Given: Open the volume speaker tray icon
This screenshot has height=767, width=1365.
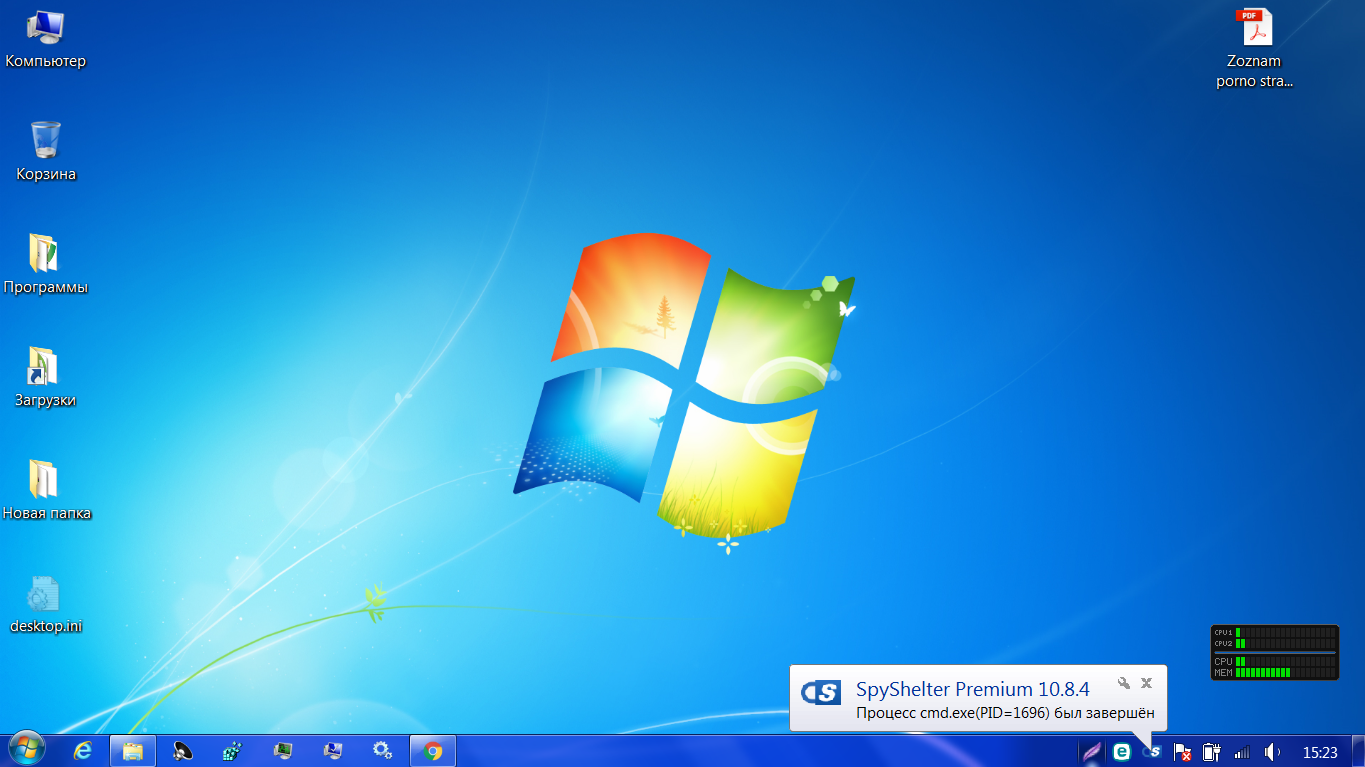Looking at the screenshot, I should pyautogui.click(x=1272, y=751).
